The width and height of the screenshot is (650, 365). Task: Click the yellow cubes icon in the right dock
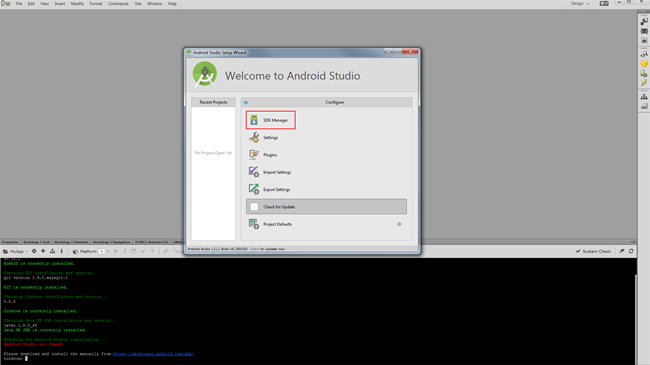pos(644,63)
